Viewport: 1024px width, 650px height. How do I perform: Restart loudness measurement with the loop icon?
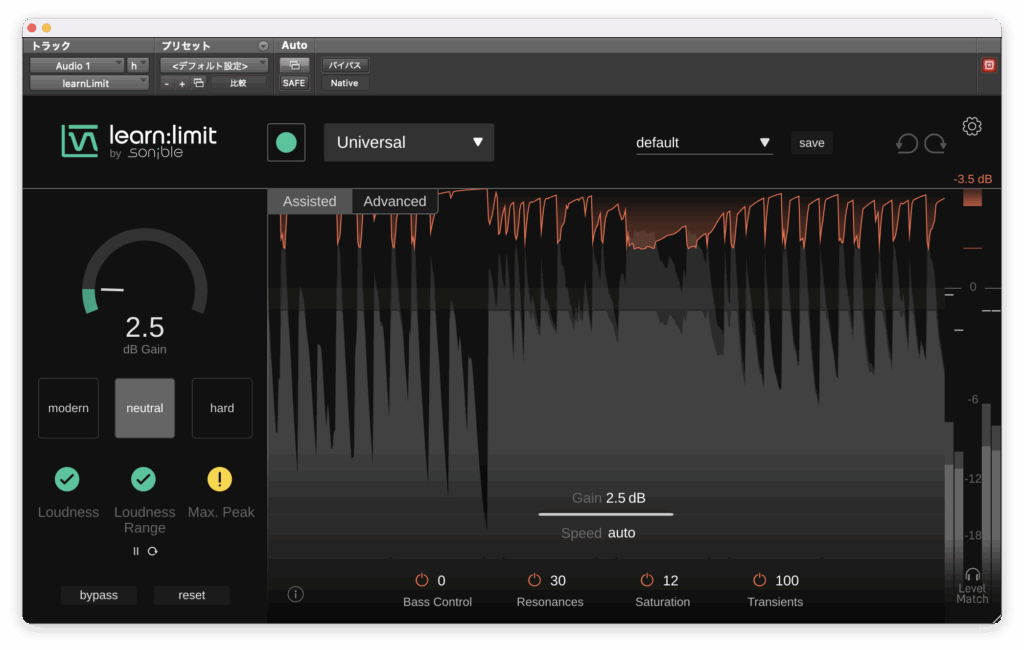tap(152, 551)
